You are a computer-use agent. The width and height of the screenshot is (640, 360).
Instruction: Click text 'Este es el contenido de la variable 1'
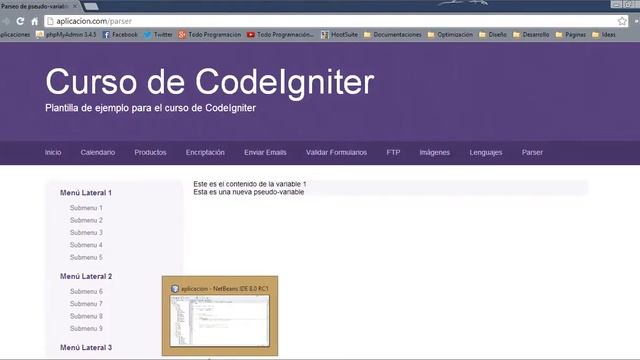click(x=250, y=184)
